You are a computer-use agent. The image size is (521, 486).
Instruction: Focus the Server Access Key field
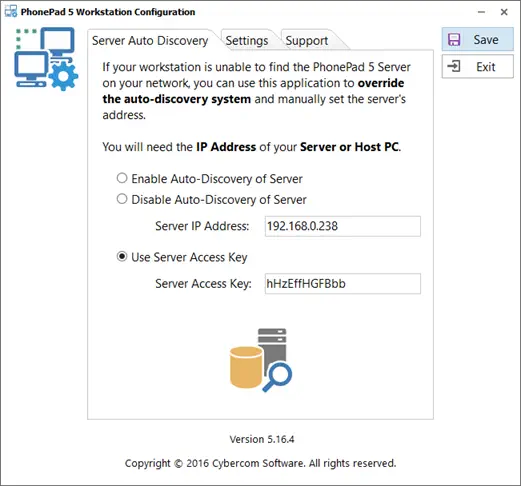click(343, 284)
